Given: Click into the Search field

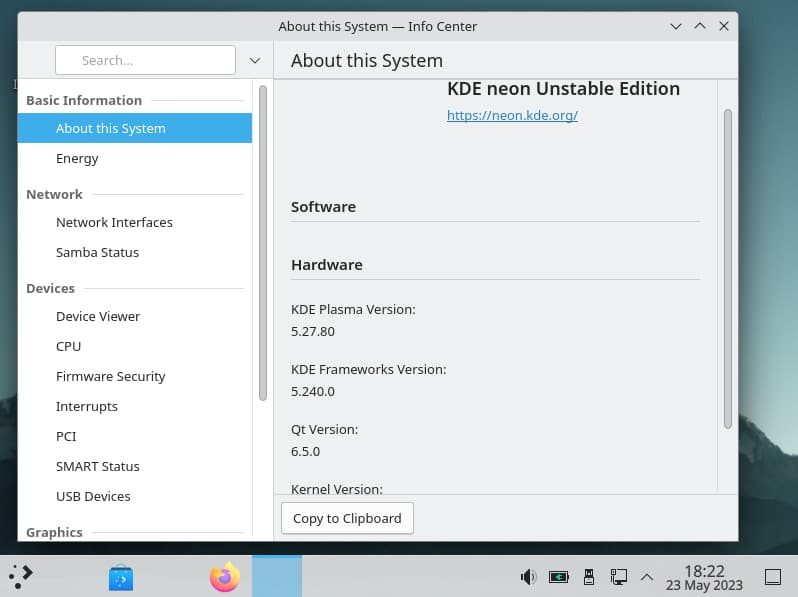Looking at the screenshot, I should click(x=145, y=60).
